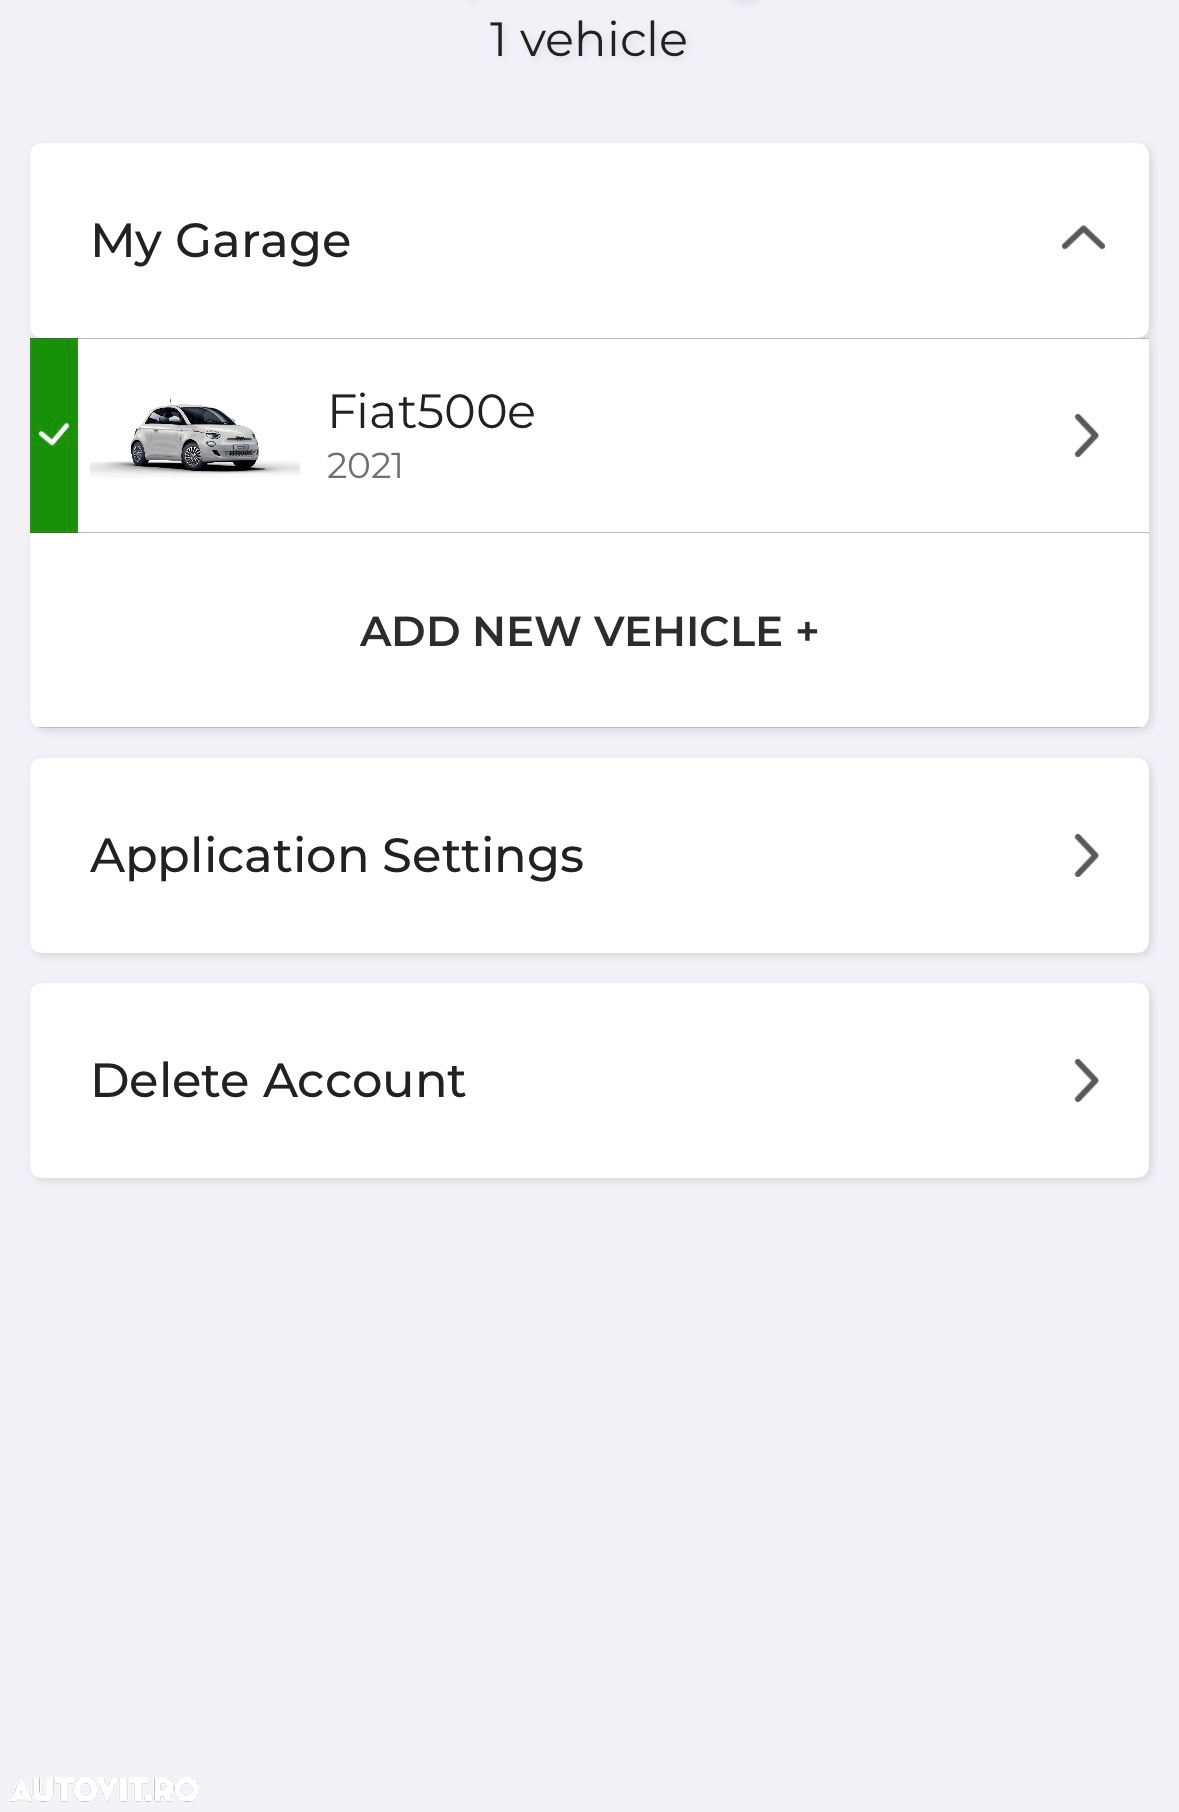Tap the arrow beside Application Settings

(1086, 855)
